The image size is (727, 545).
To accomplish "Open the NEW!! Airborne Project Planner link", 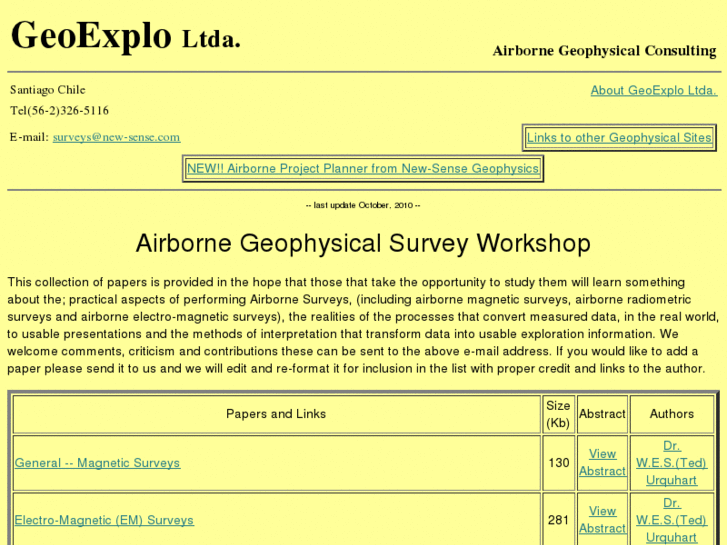I will 363,168.
